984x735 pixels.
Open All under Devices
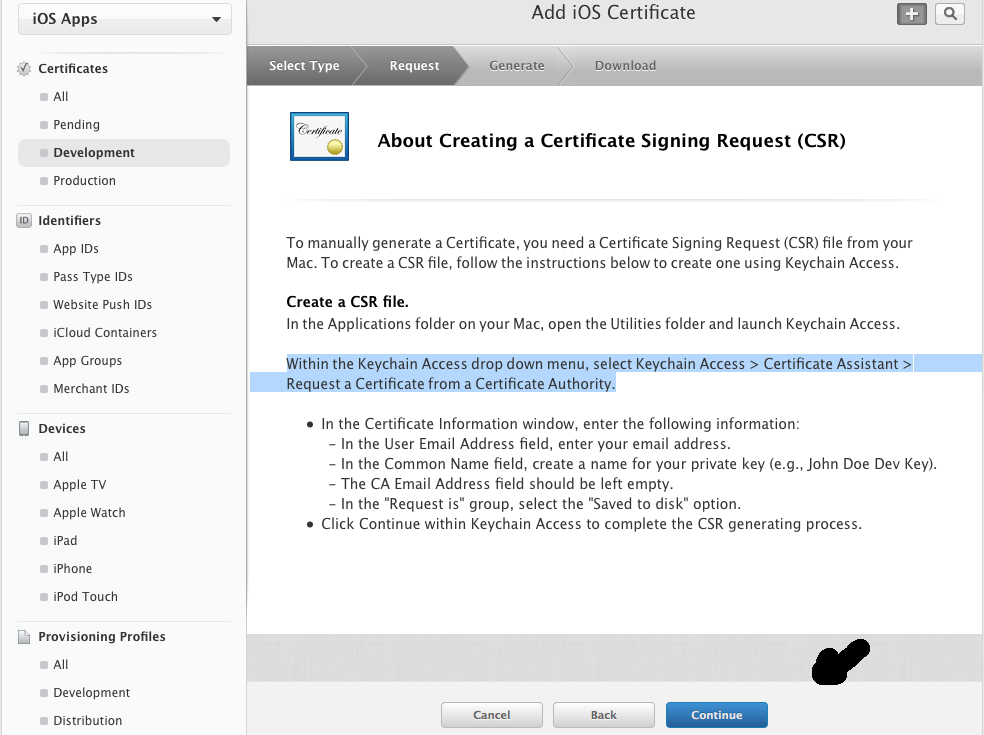tap(61, 457)
